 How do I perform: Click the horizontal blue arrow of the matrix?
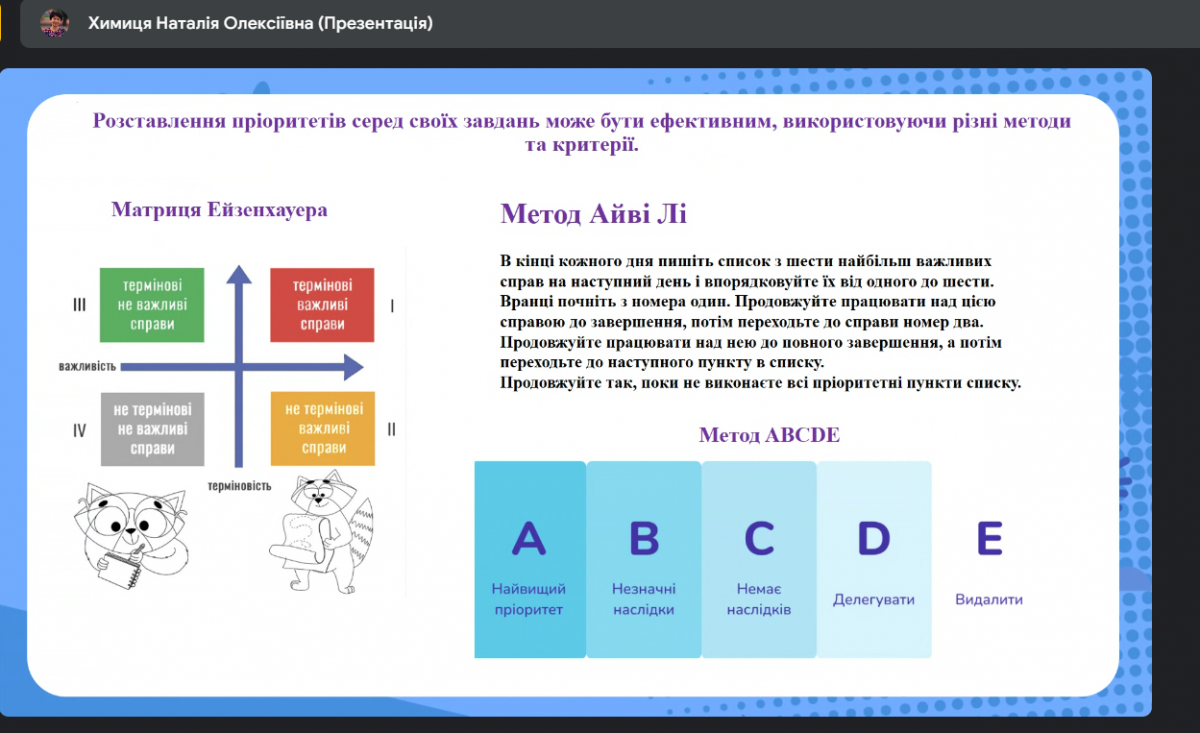click(241, 368)
